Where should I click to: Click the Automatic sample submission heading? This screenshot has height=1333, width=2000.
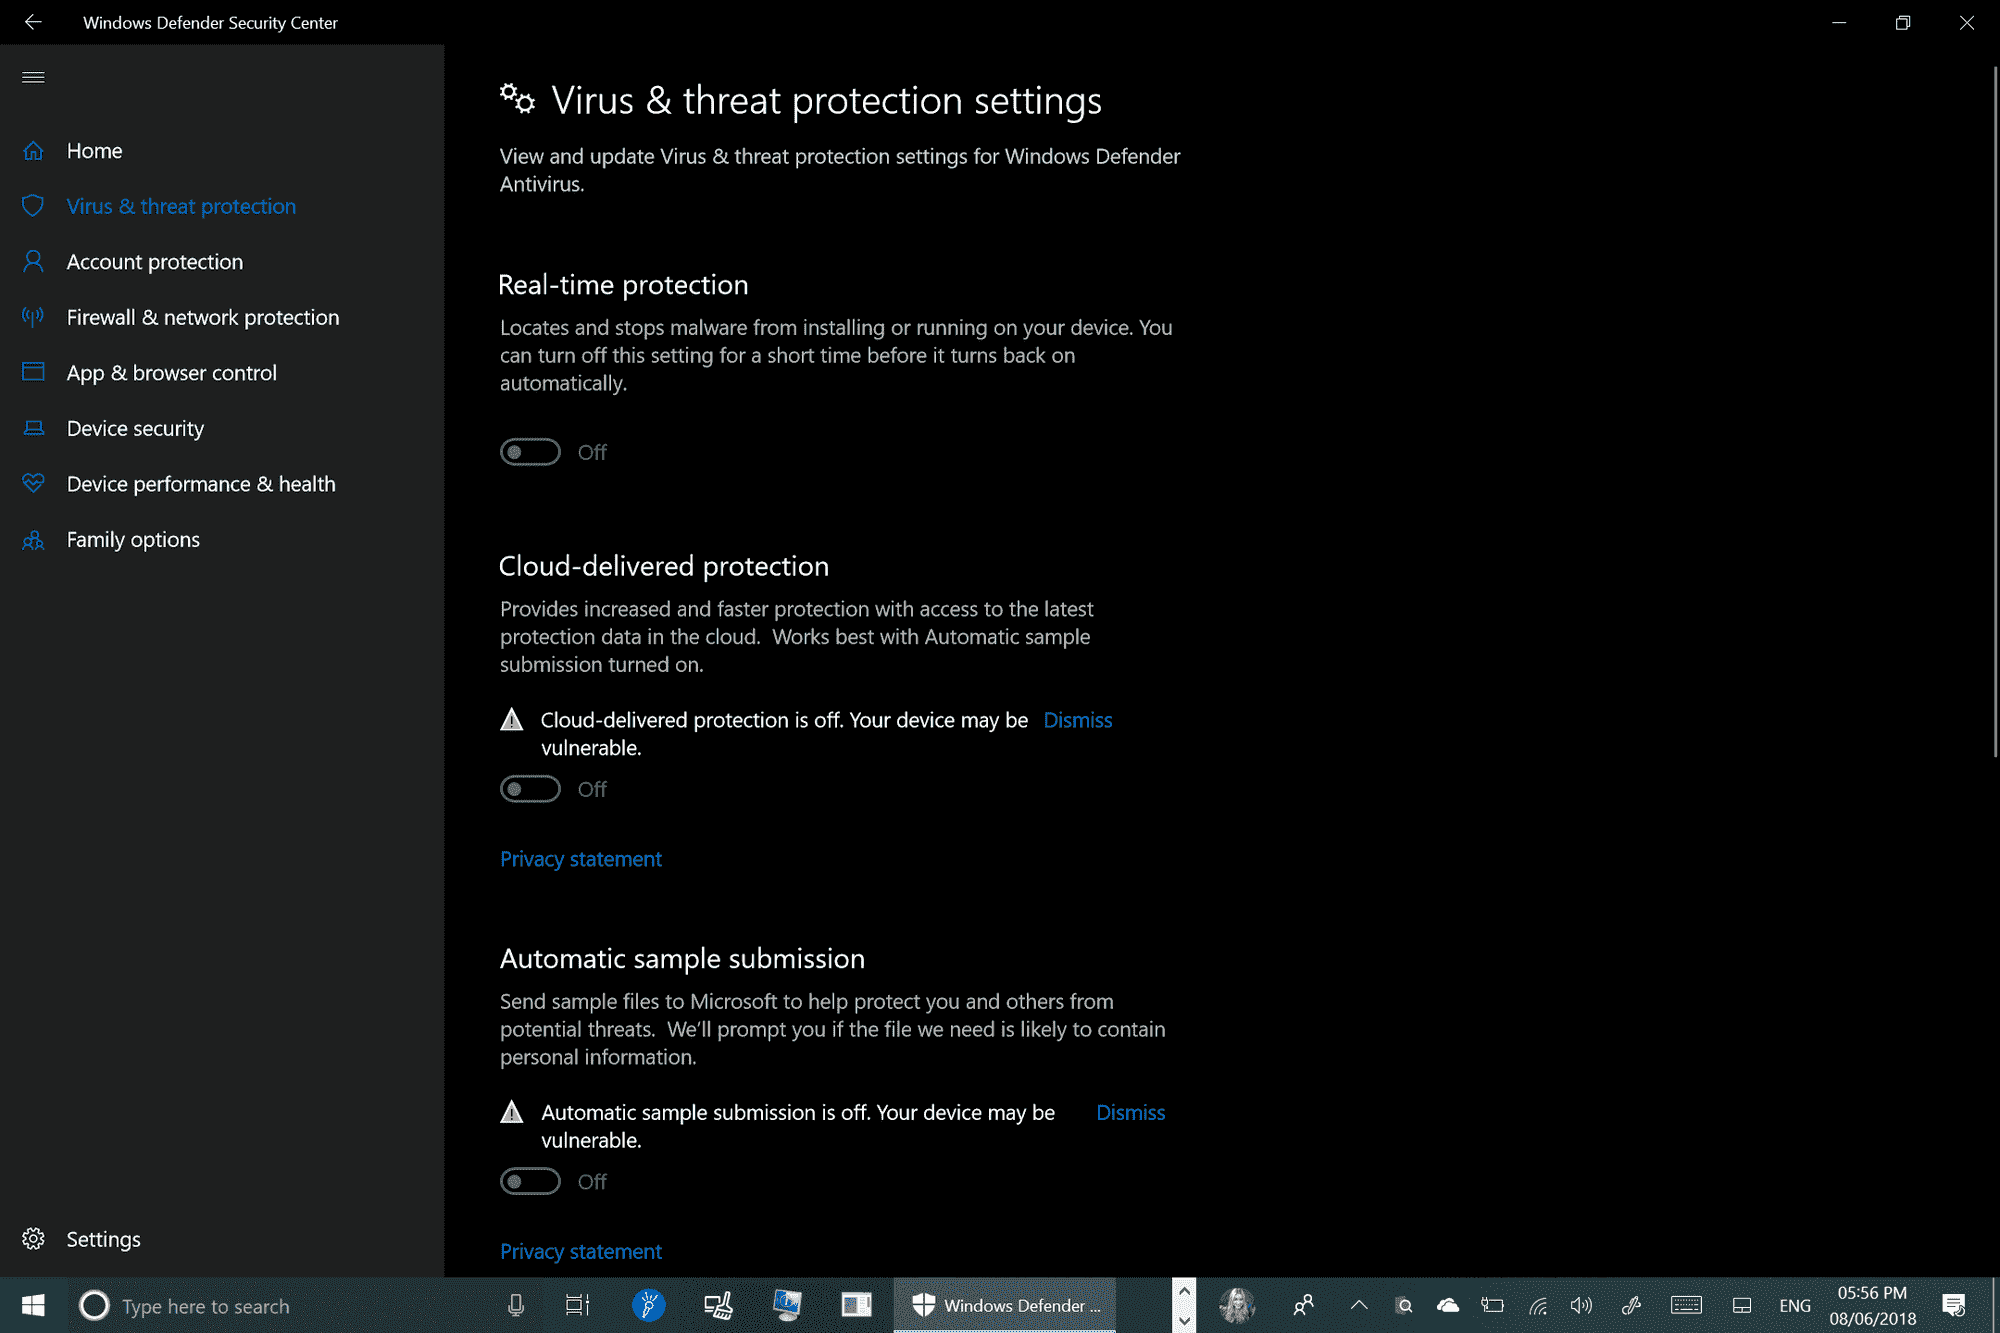[x=682, y=958]
